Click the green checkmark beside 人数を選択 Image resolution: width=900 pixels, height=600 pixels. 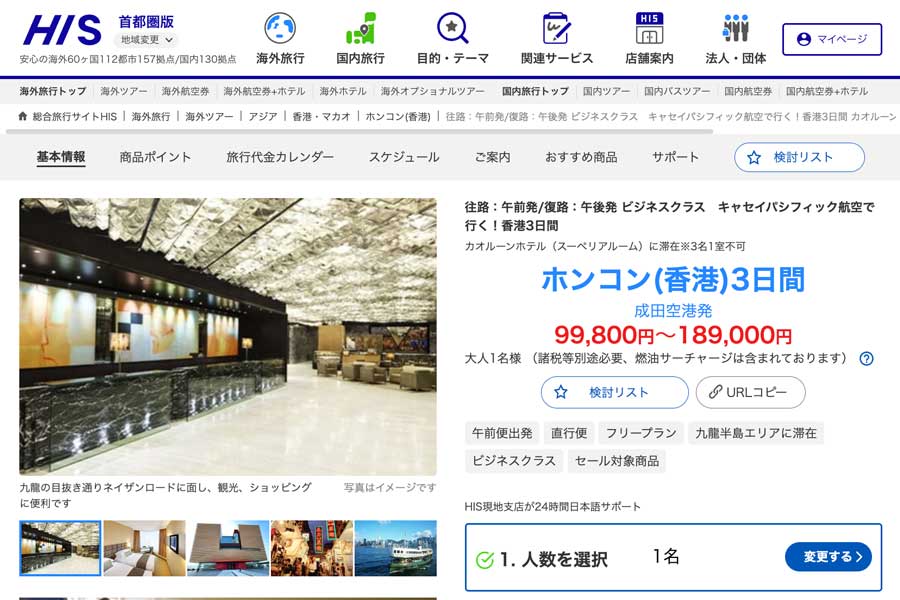(x=485, y=559)
